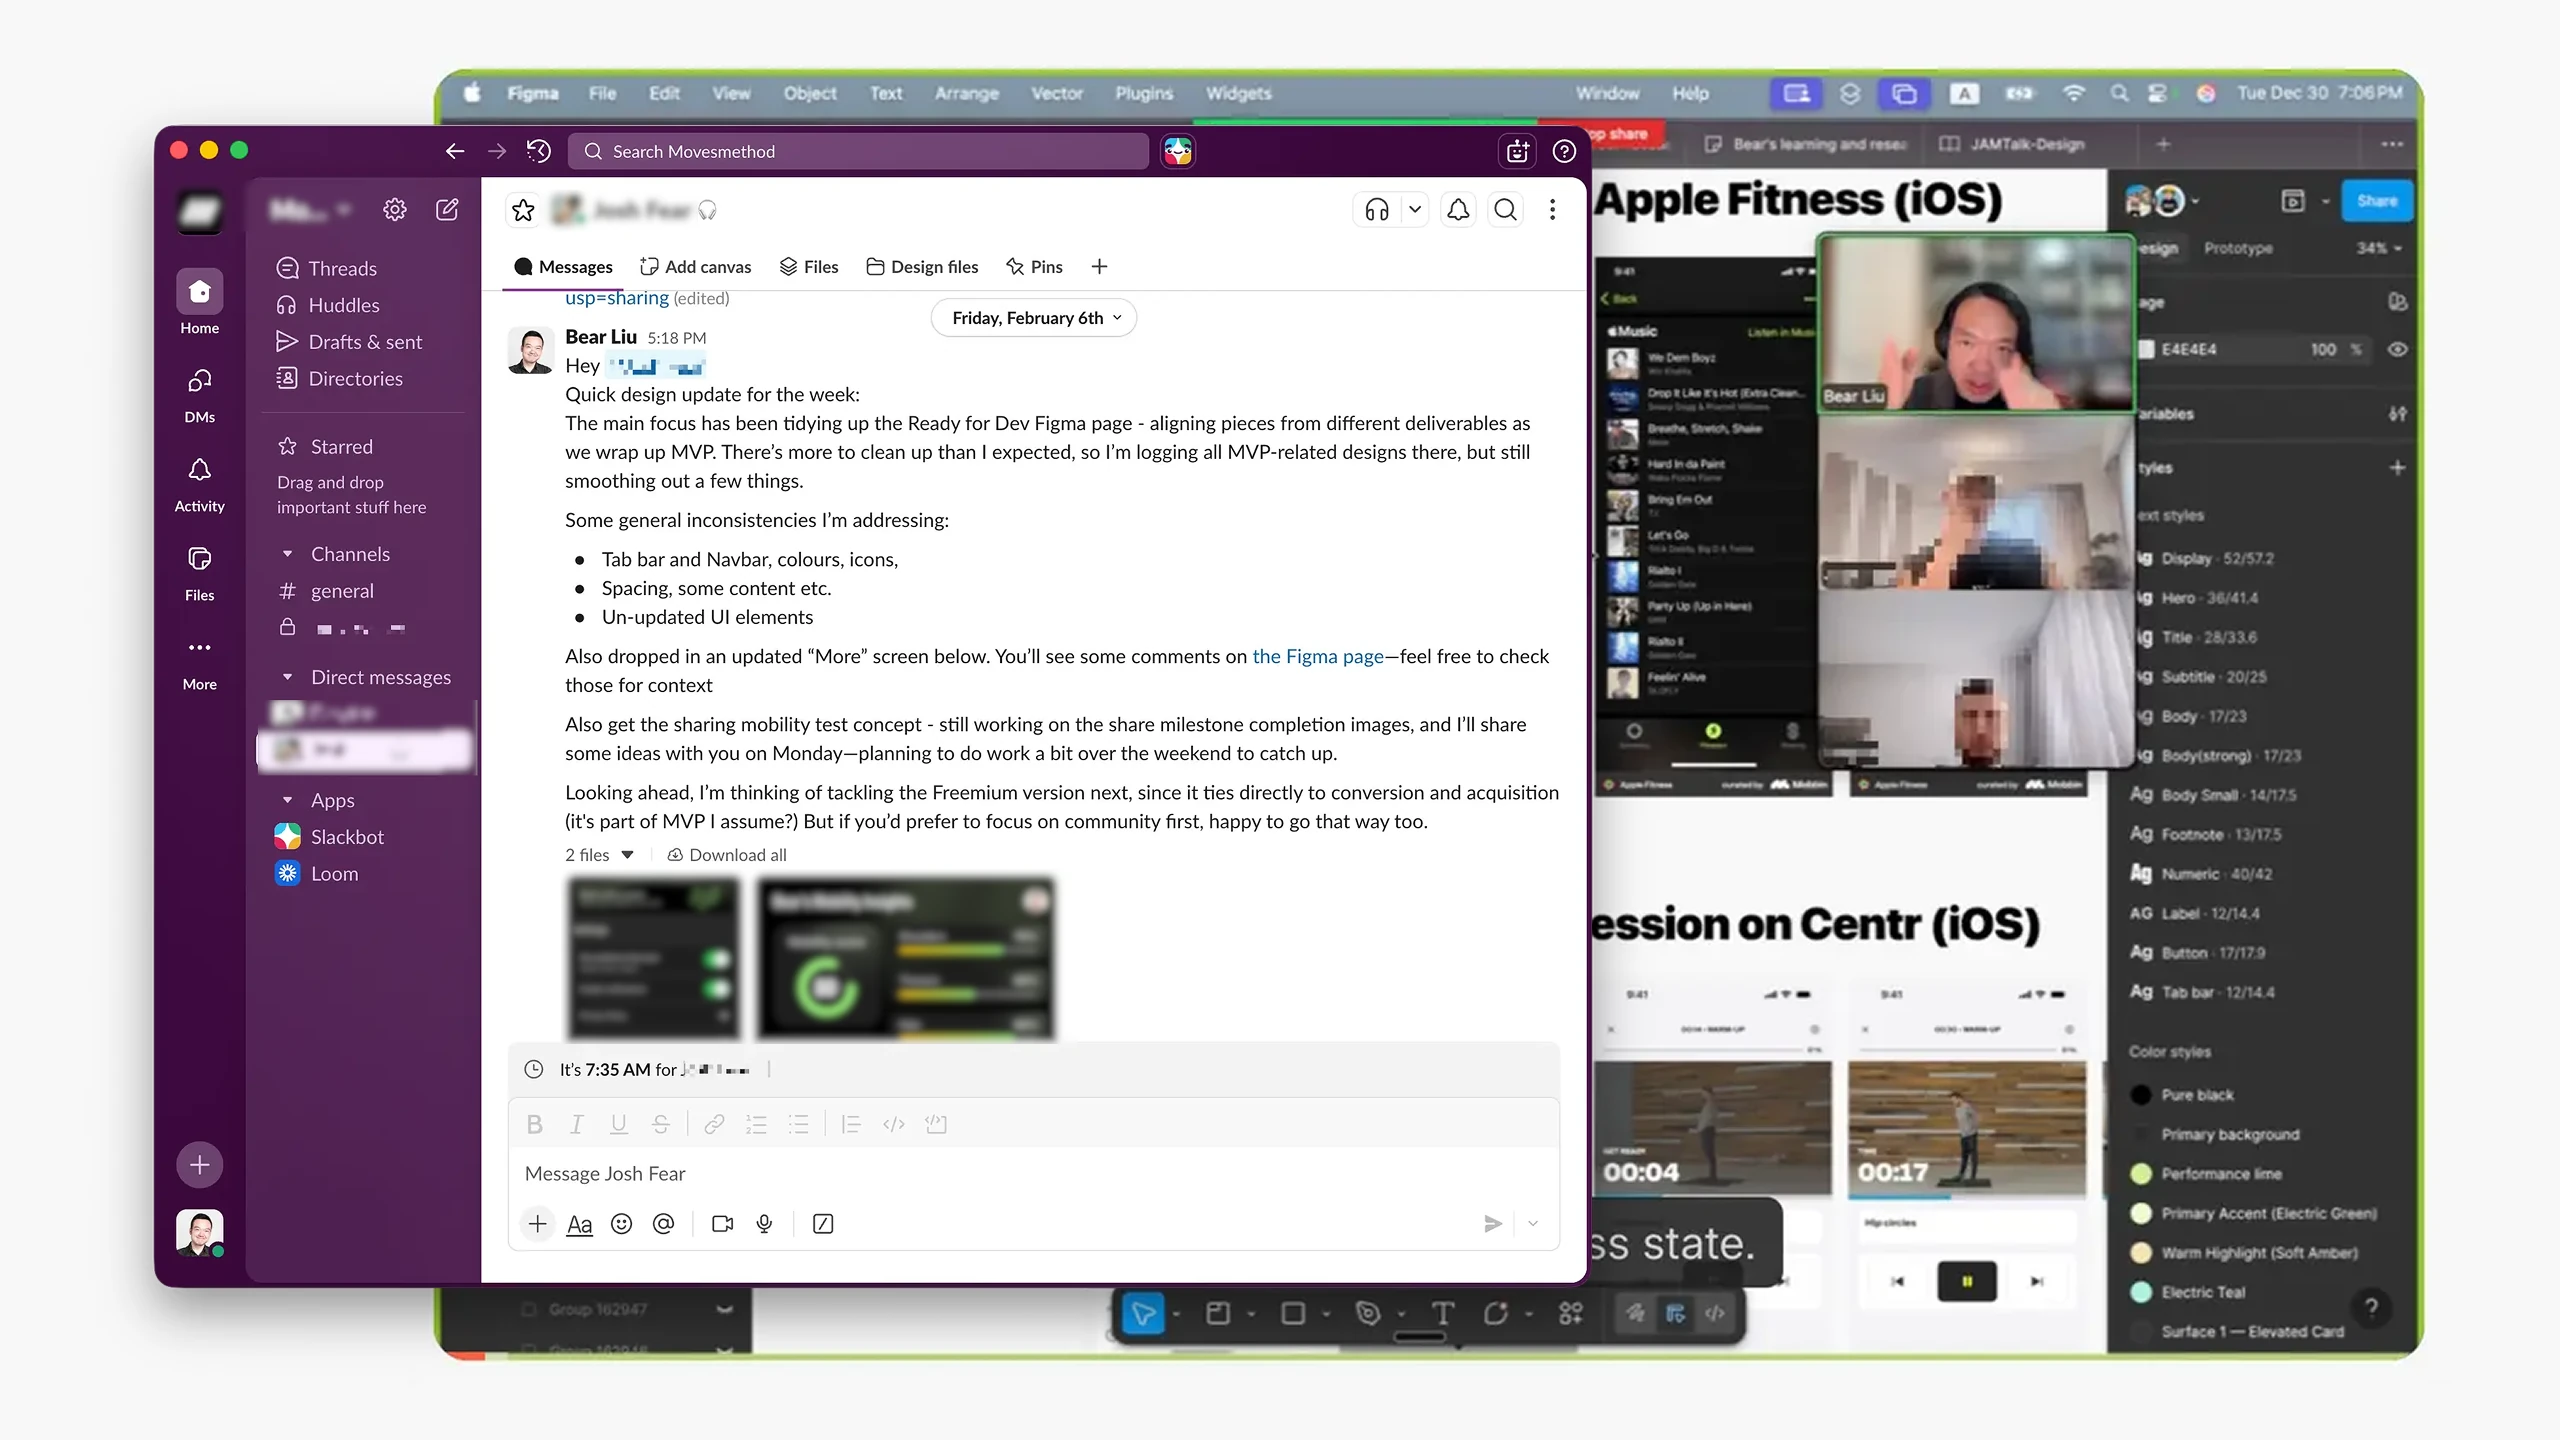The width and height of the screenshot is (2560, 1440).
Task: Toggle italic formatting in message composer
Action: pyautogui.click(x=576, y=1124)
